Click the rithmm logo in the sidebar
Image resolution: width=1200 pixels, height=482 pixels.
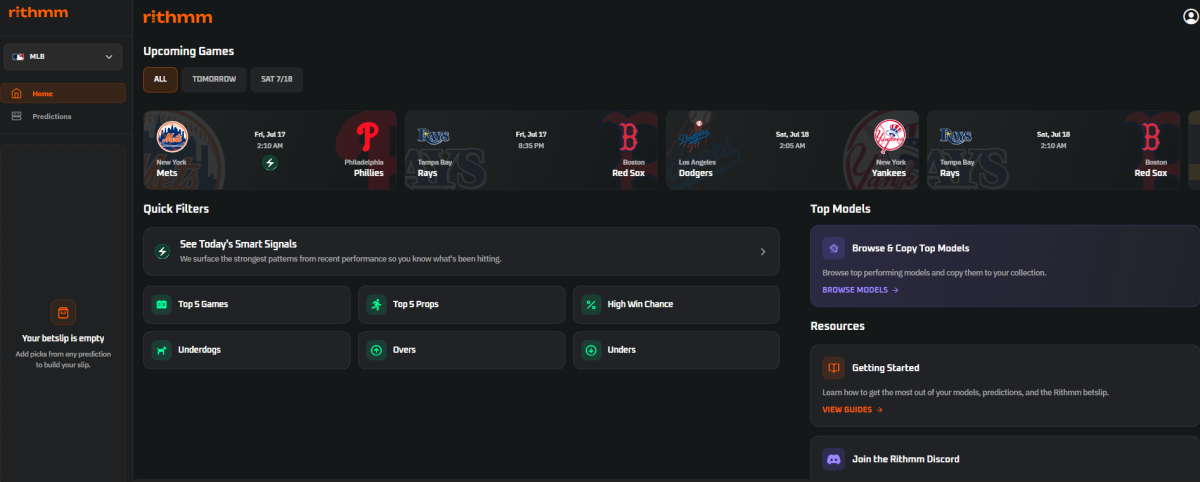point(38,13)
